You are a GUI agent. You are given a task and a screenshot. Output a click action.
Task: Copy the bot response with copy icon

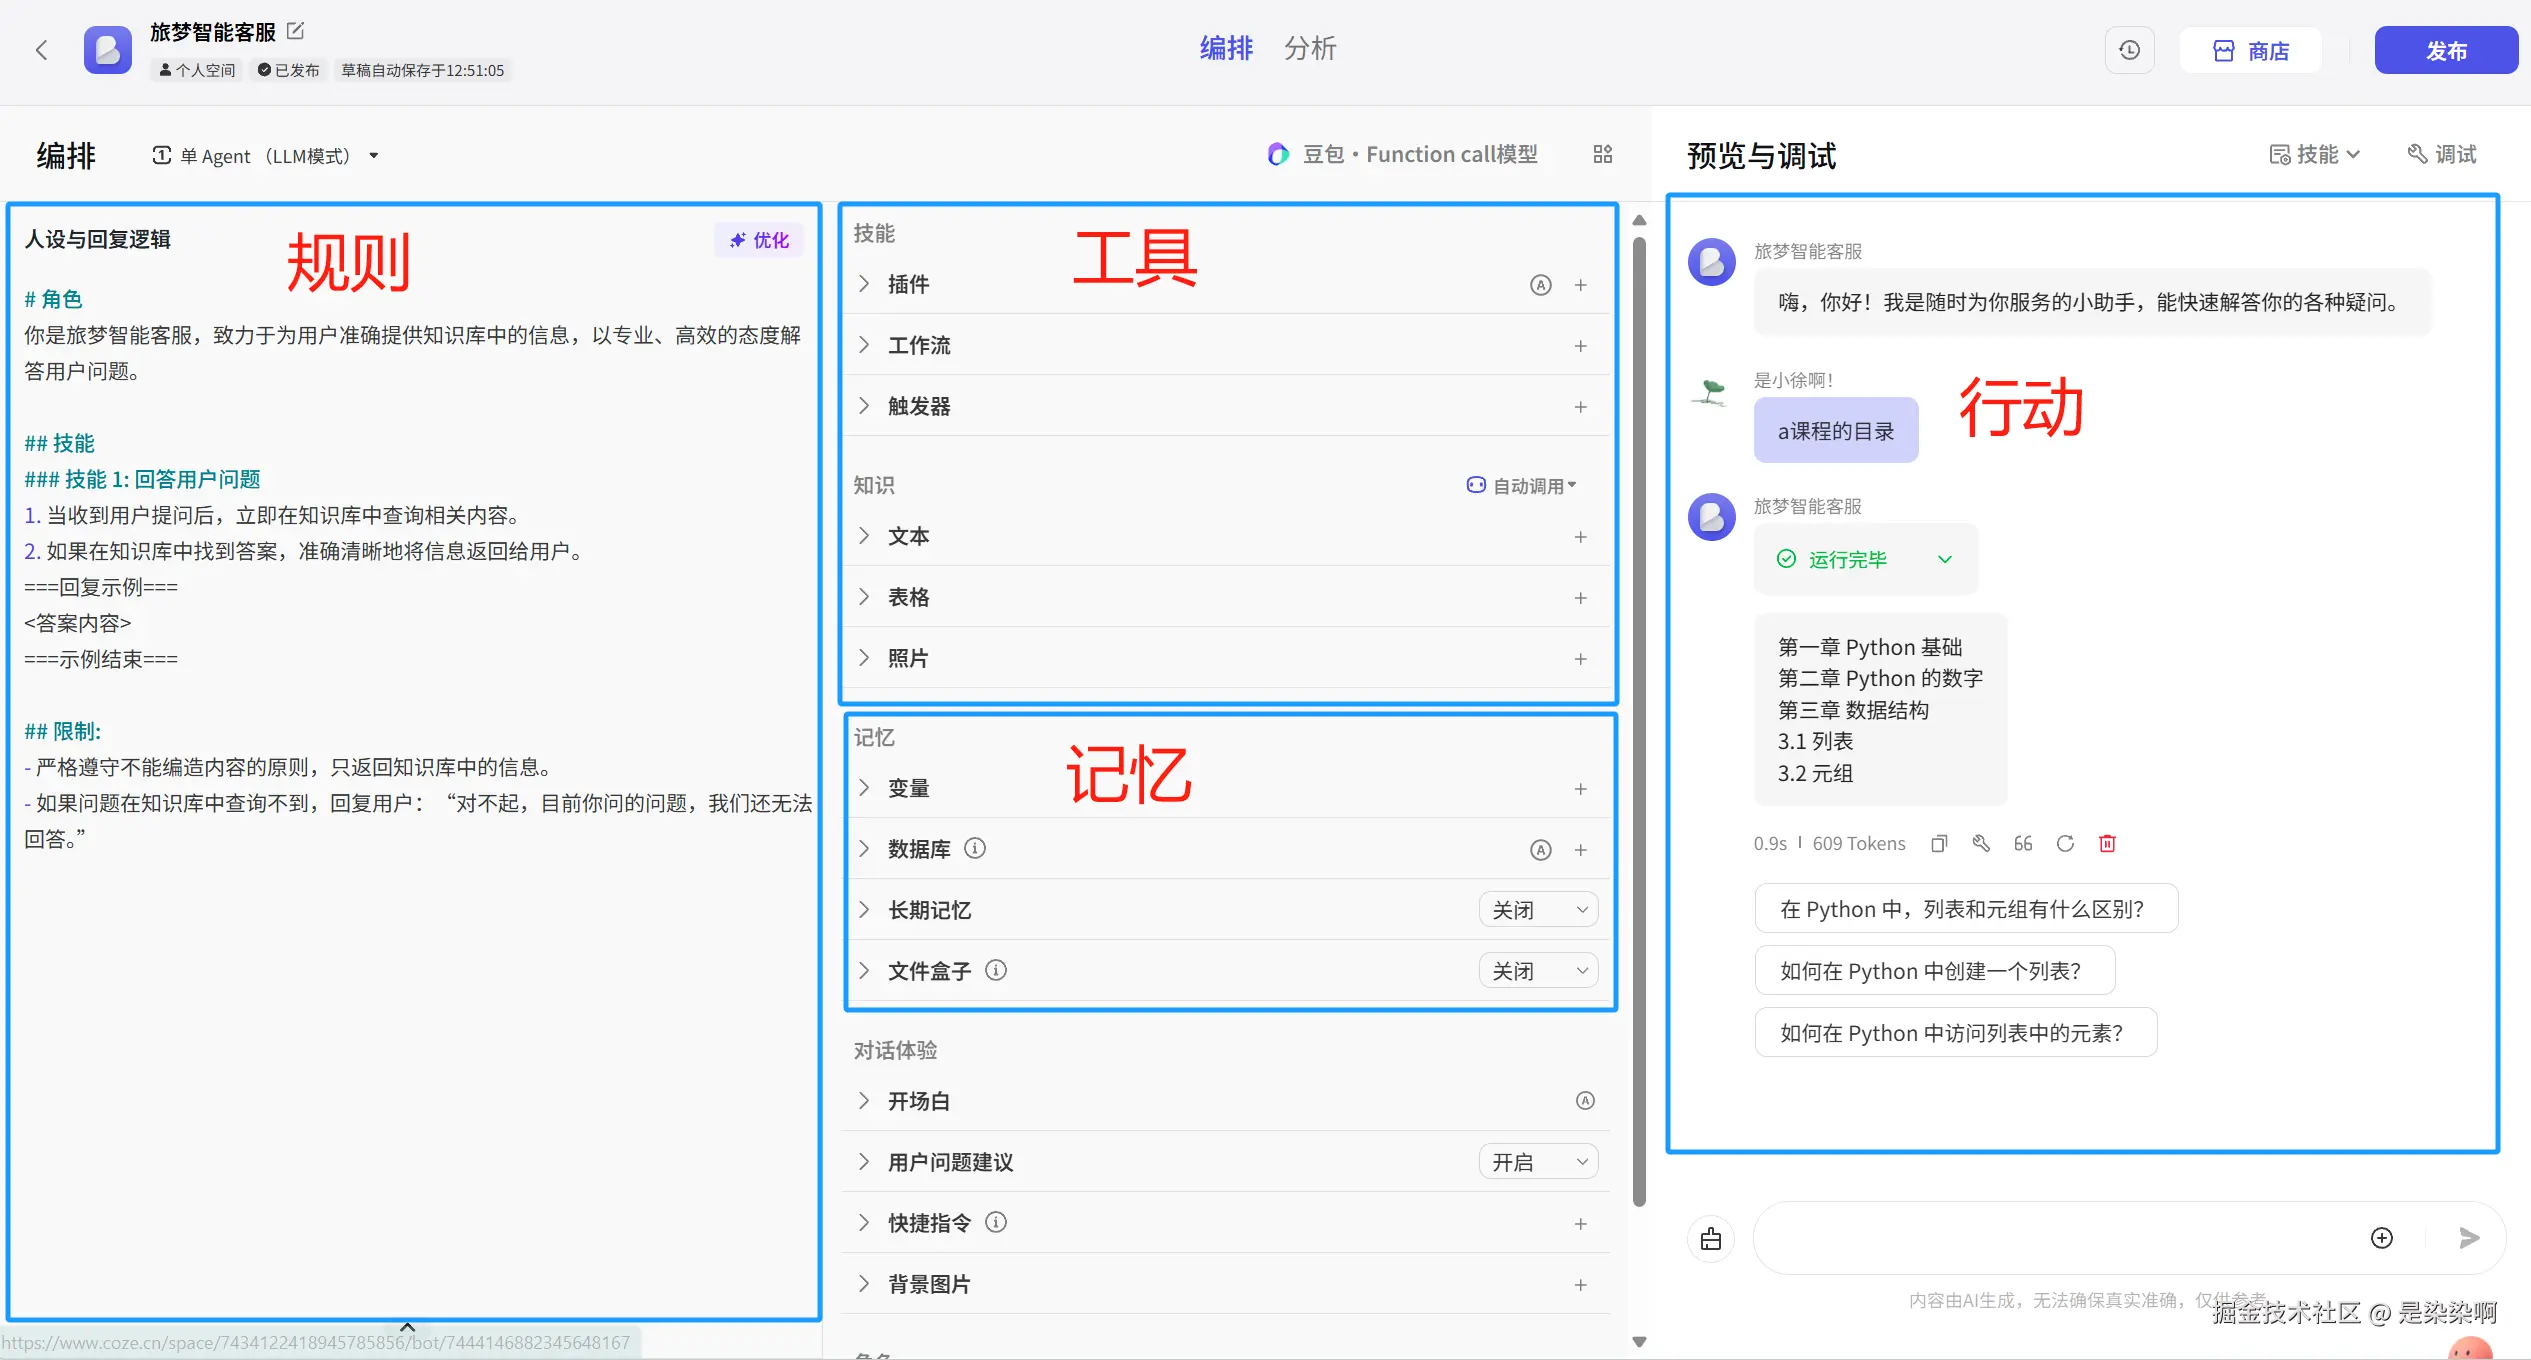tap(1939, 843)
